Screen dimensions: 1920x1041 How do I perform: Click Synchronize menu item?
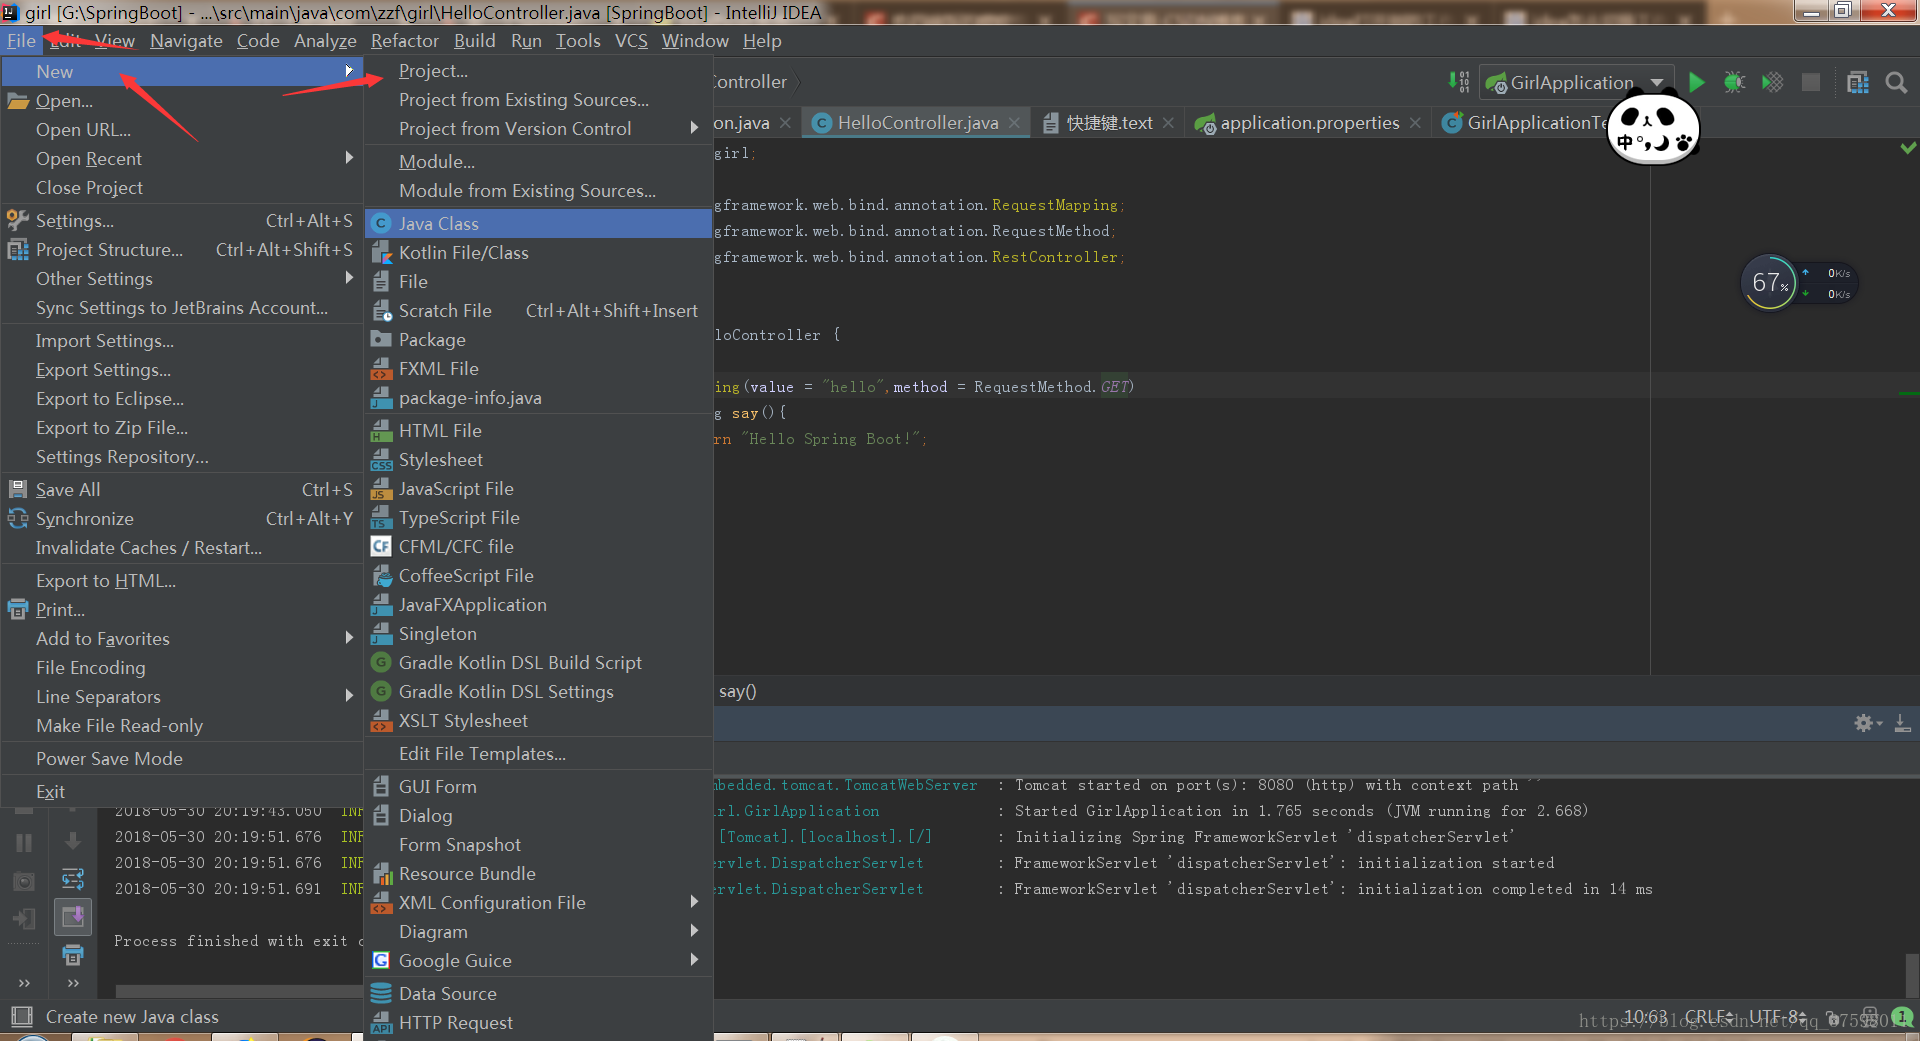coord(182,519)
